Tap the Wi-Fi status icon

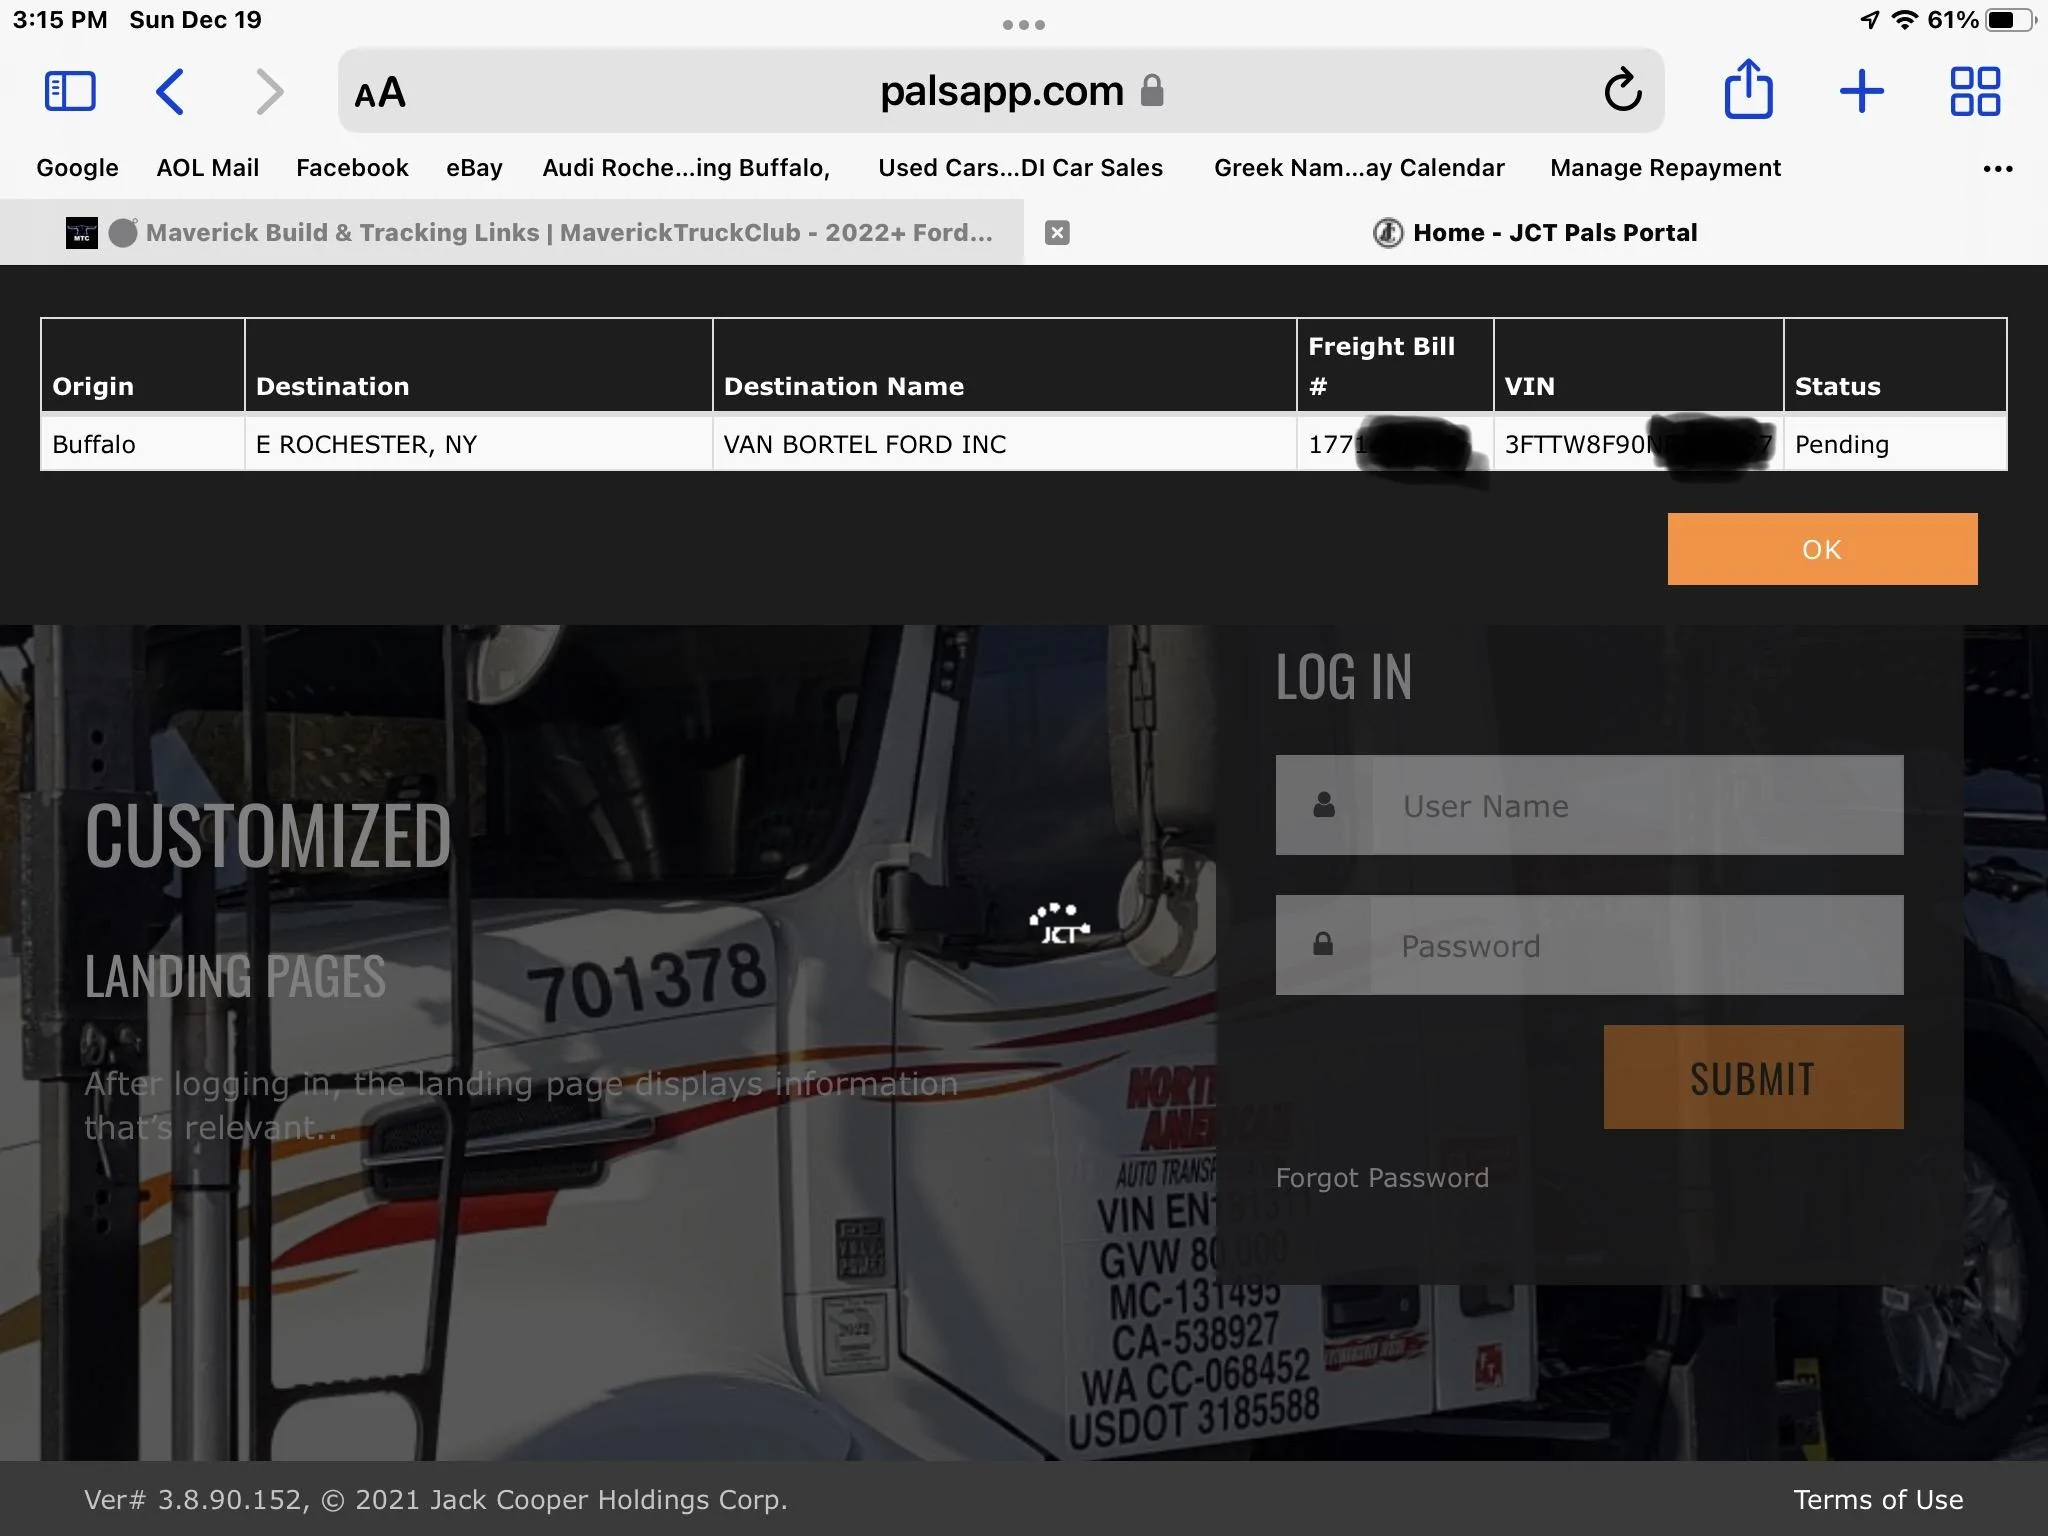pos(1904,20)
